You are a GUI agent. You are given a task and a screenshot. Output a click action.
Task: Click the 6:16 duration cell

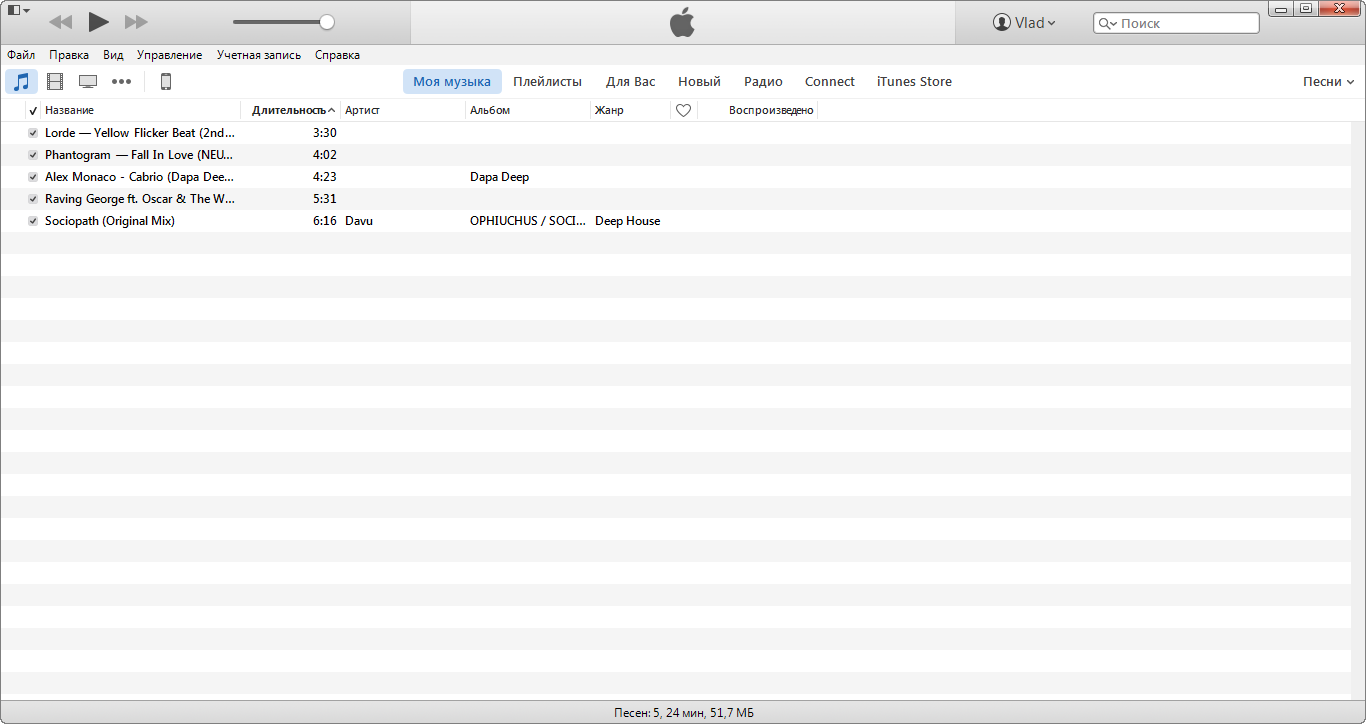tap(324, 221)
